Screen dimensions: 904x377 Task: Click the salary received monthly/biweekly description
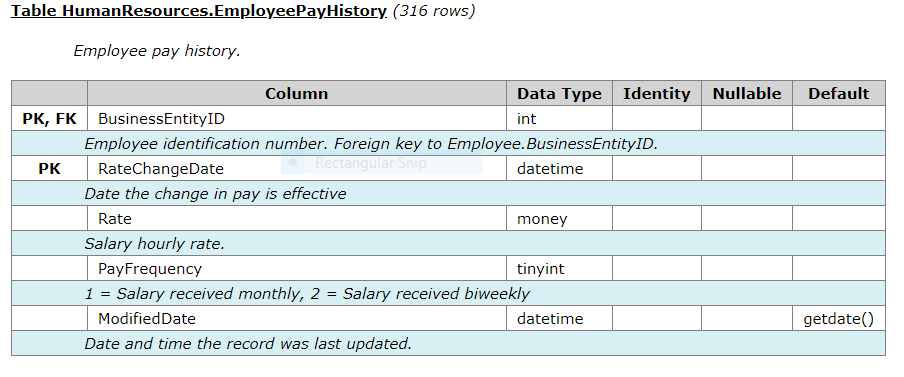[307, 294]
